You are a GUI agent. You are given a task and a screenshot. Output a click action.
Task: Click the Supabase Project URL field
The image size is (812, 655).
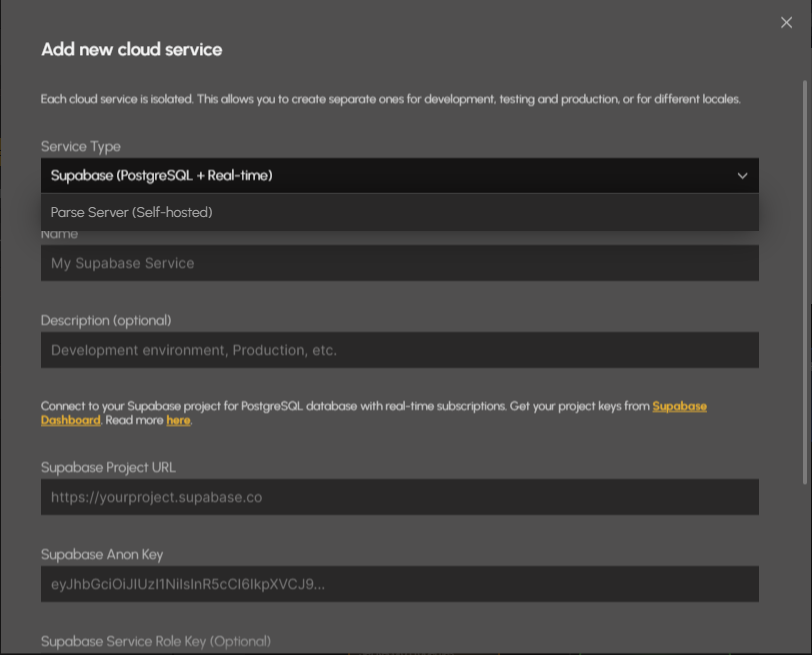click(400, 497)
